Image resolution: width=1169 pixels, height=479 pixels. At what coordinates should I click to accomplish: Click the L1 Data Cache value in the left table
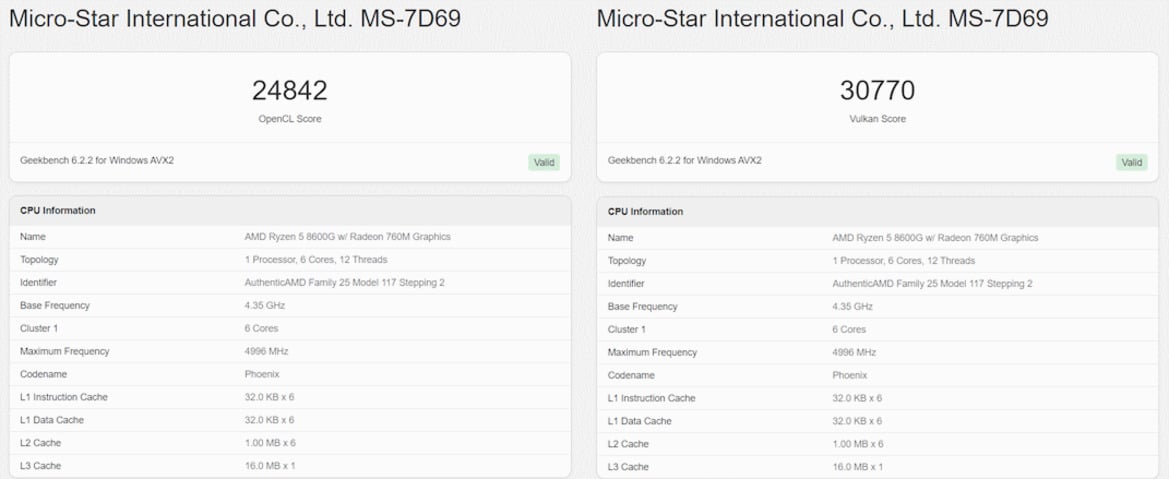tap(269, 419)
